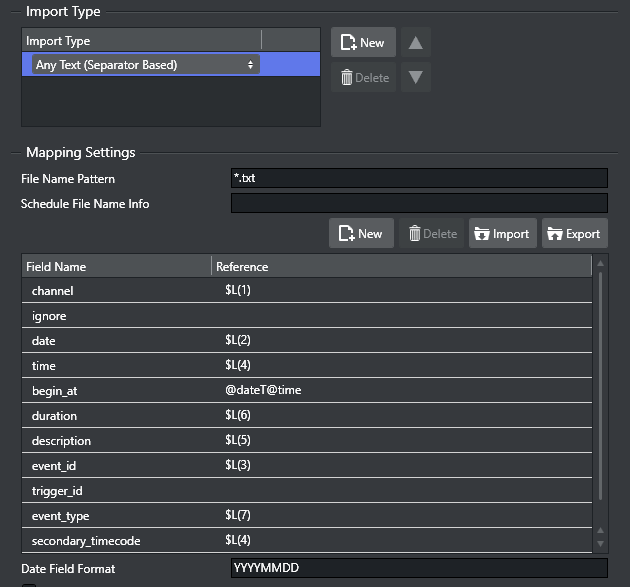Click the Import mapping button

(x=503, y=233)
